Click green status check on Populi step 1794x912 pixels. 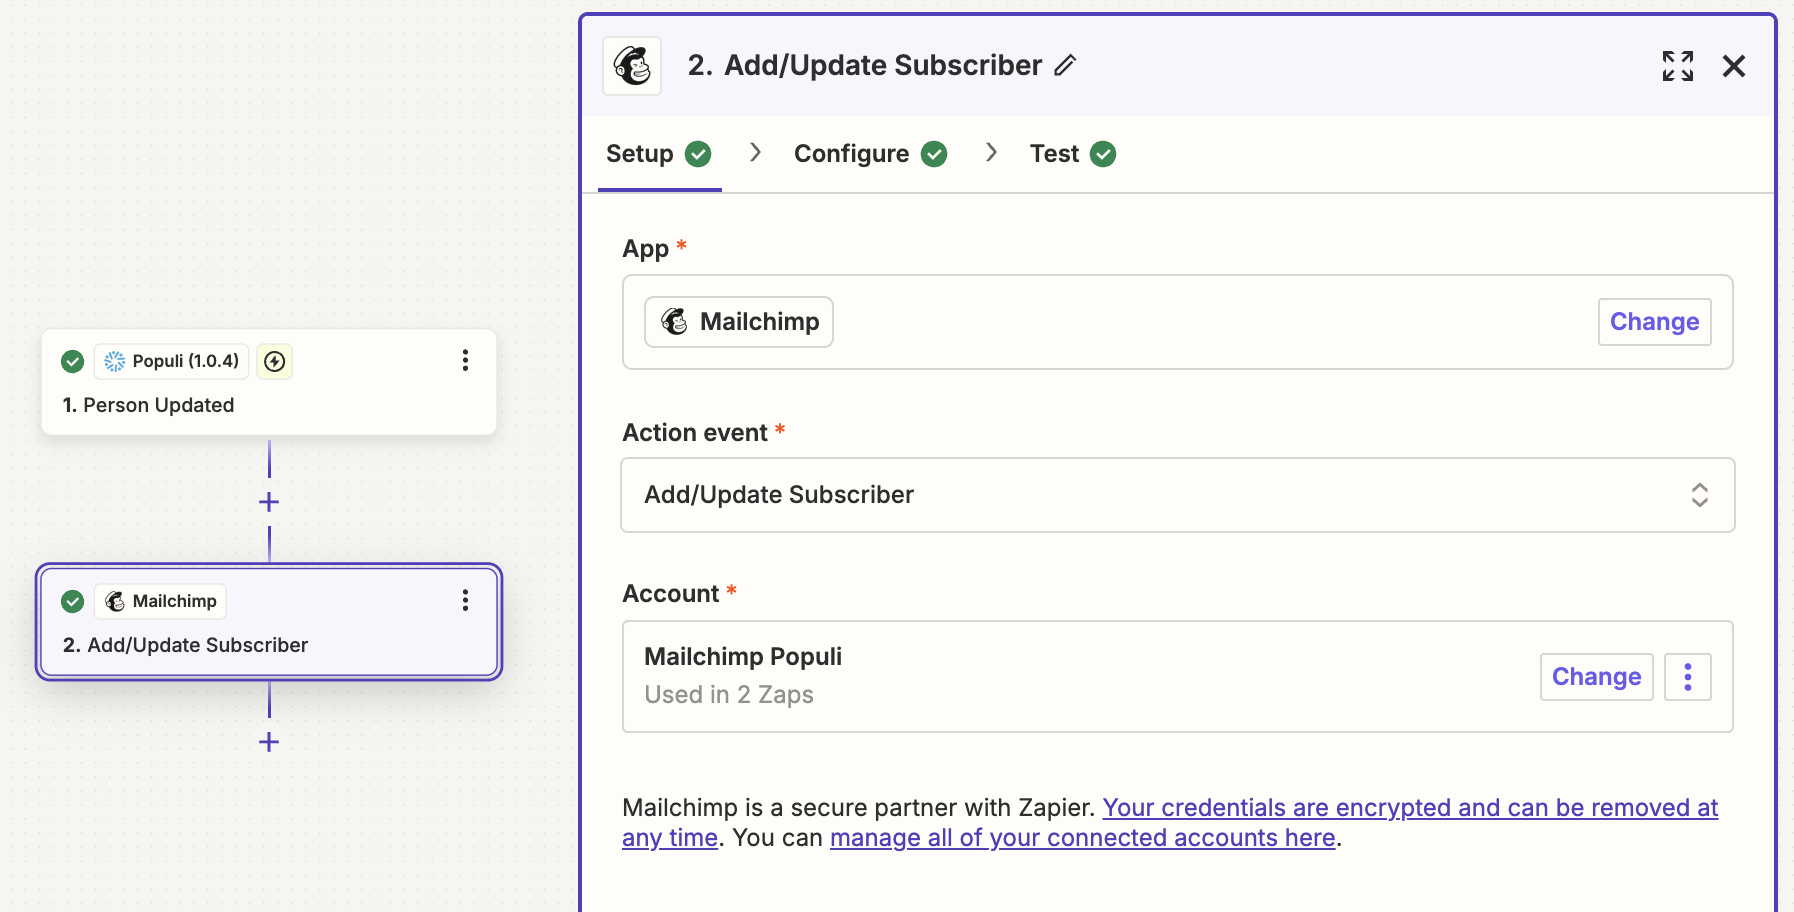click(x=72, y=361)
